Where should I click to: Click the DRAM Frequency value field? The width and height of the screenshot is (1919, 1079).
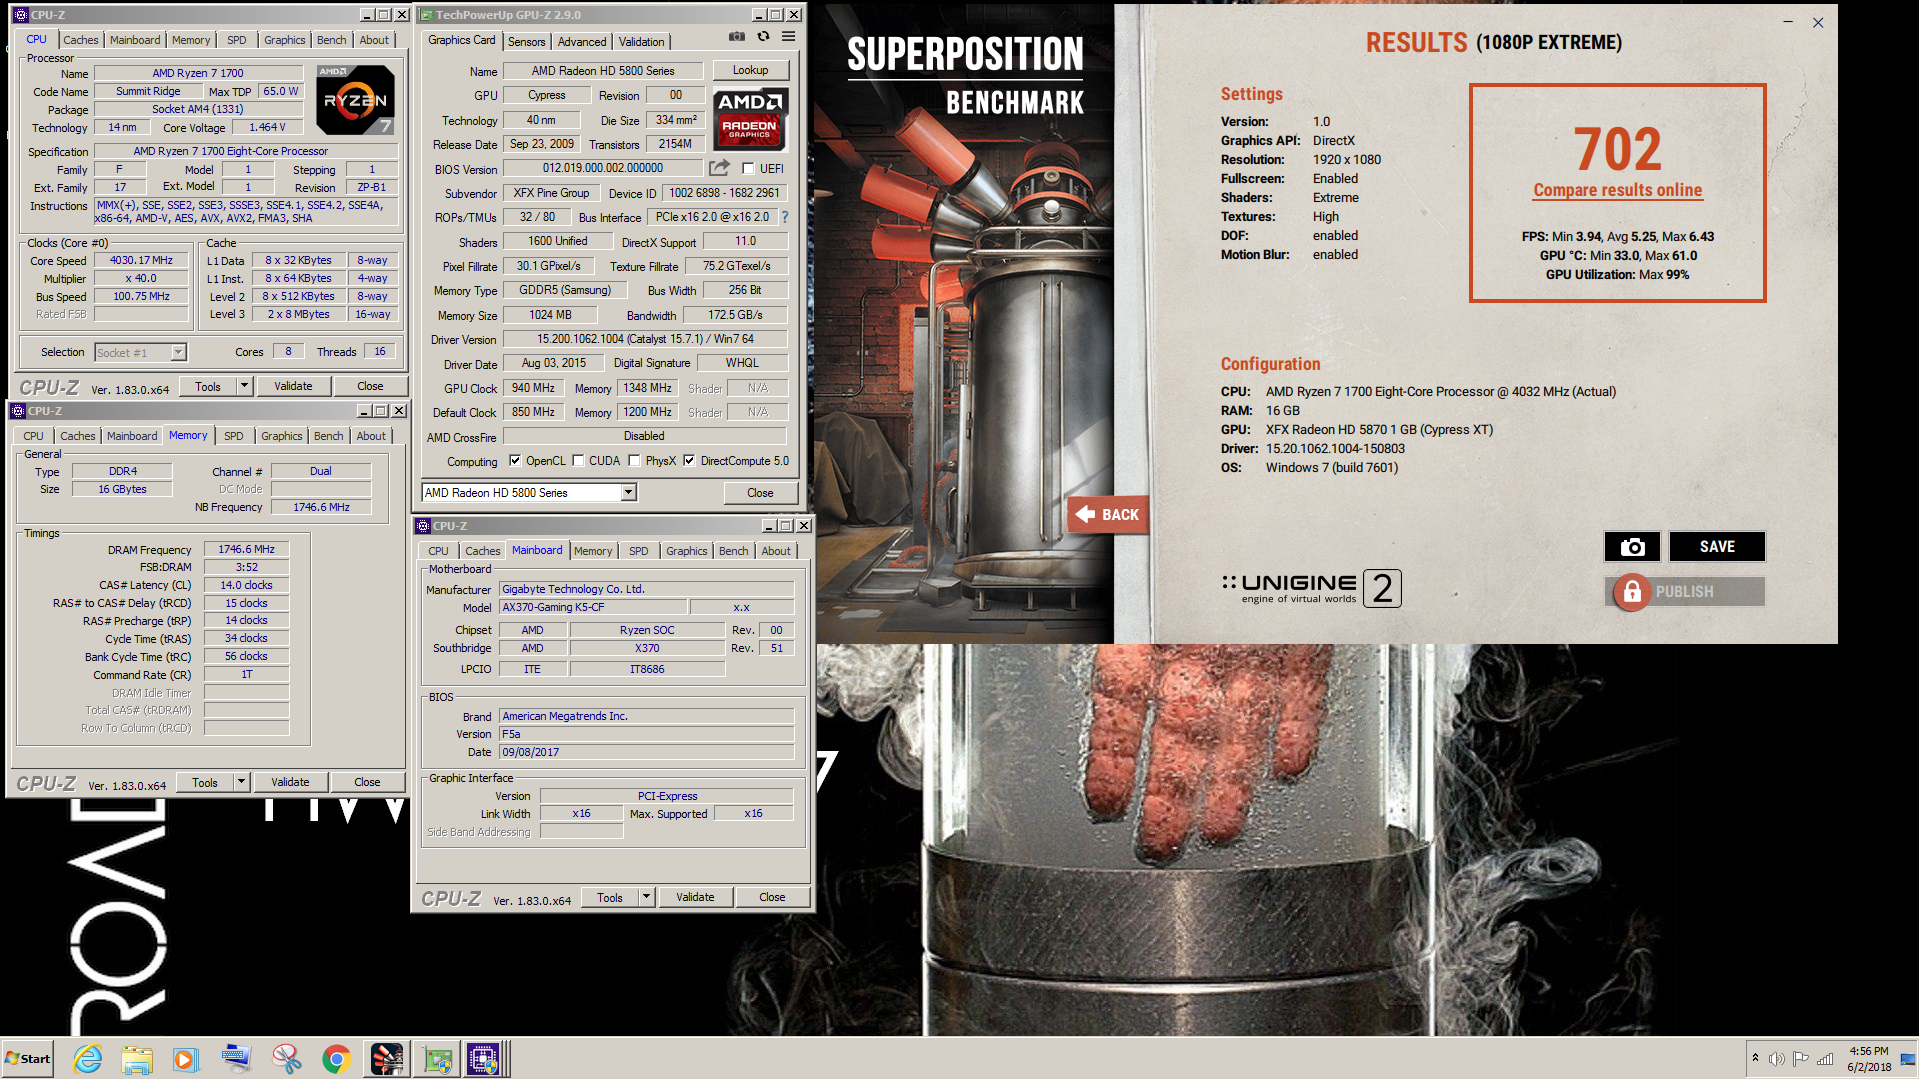(246, 549)
